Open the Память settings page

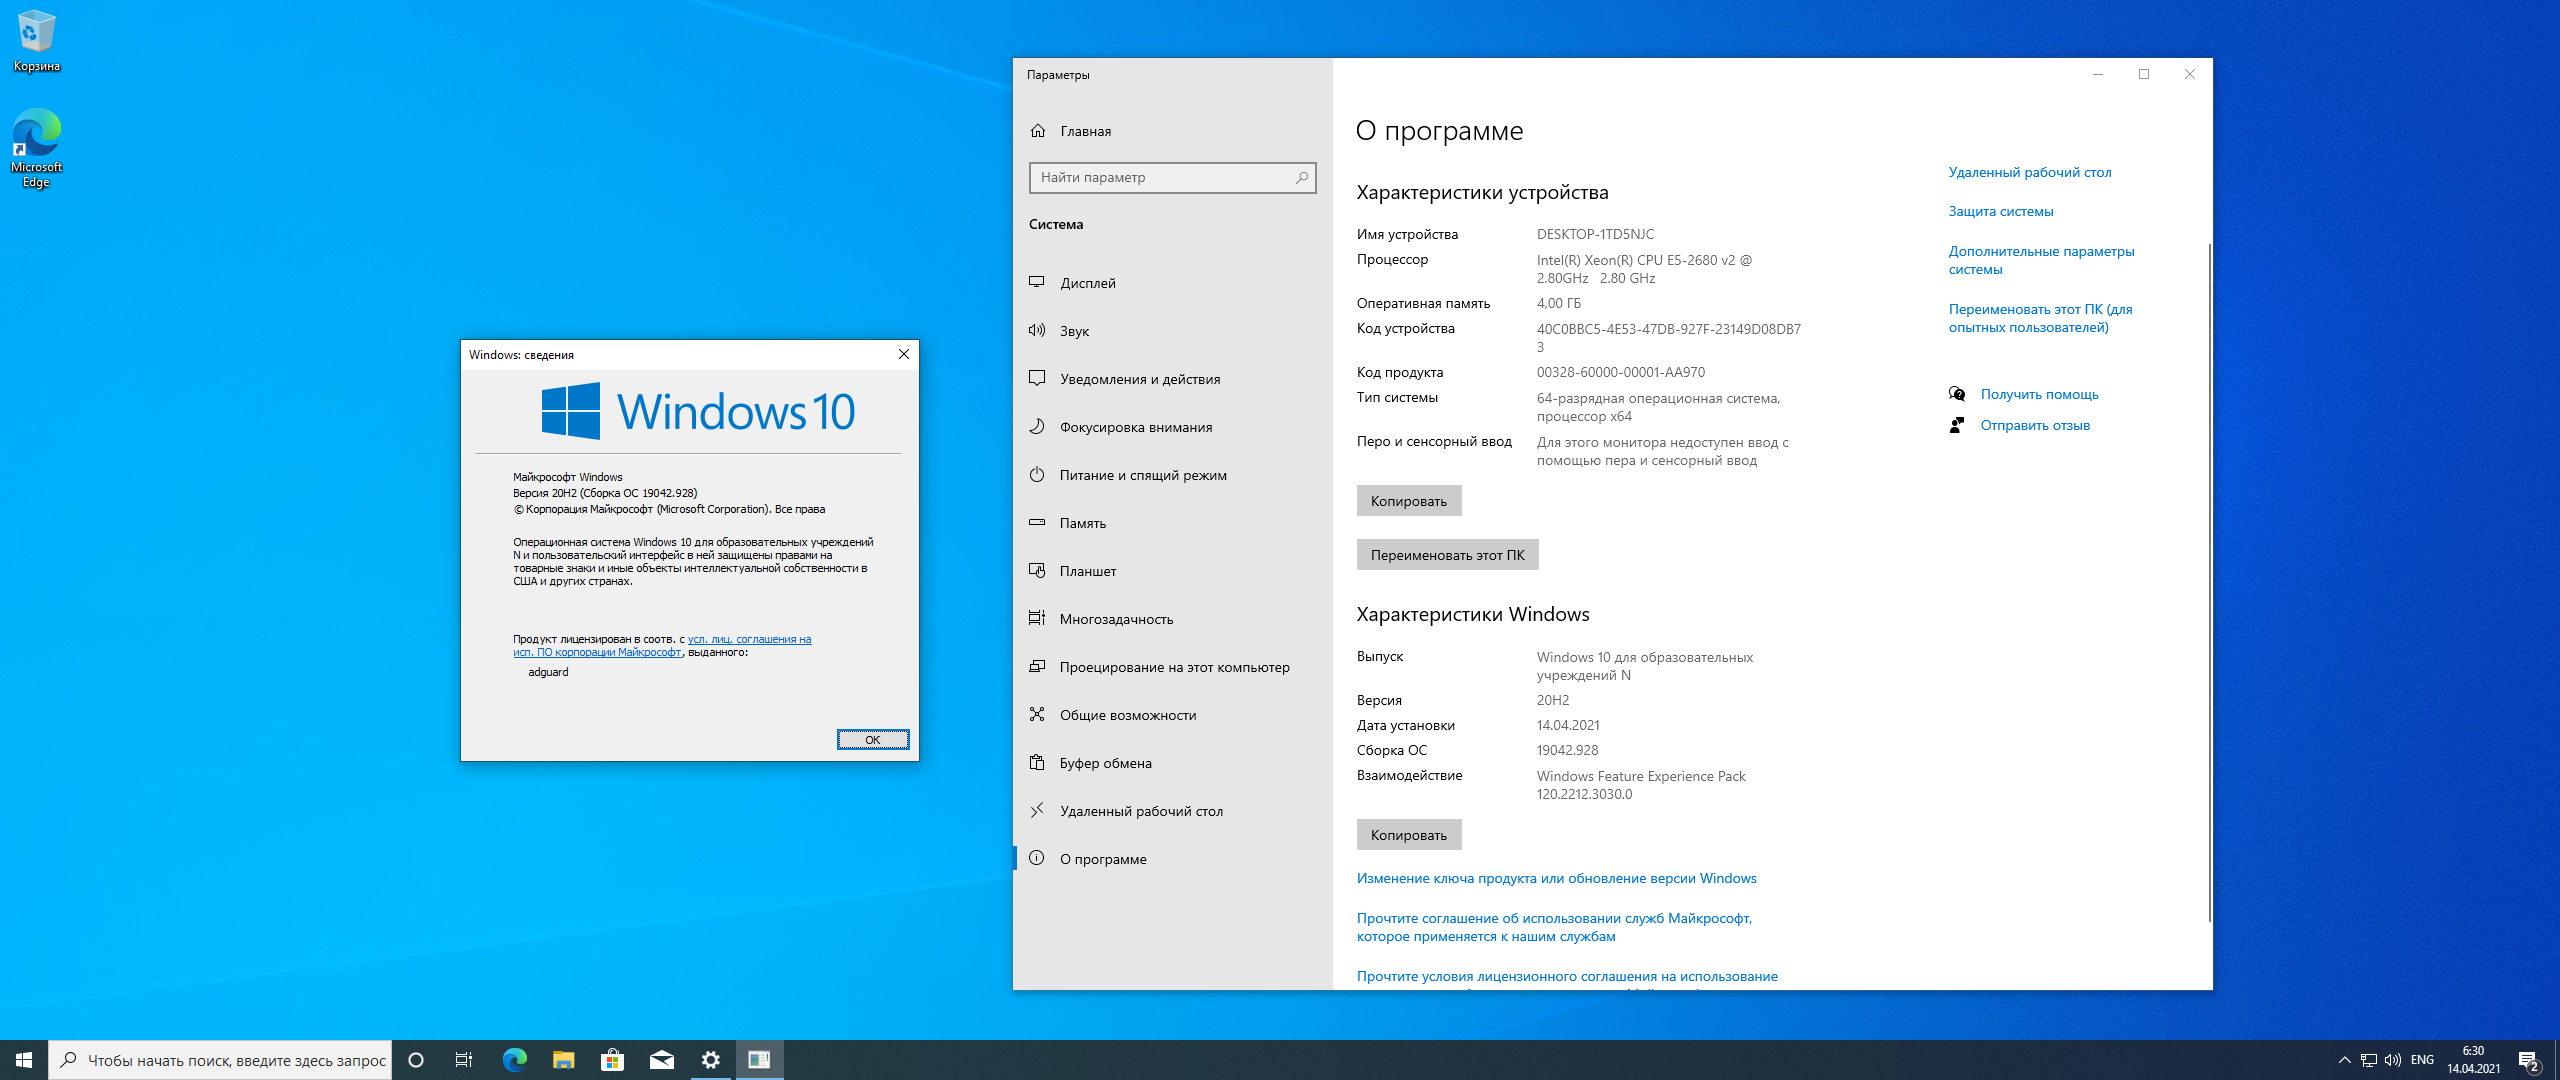pyautogui.click(x=1172, y=523)
